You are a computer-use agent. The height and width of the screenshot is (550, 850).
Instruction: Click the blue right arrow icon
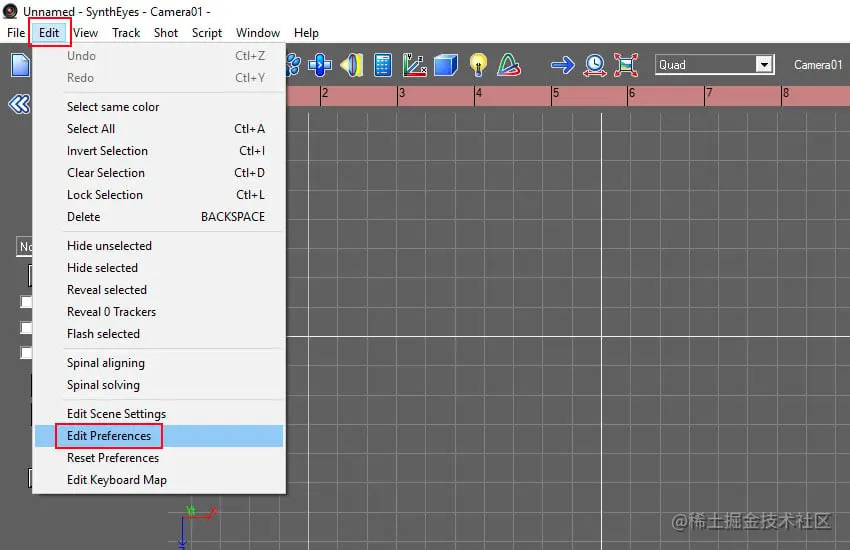point(563,65)
